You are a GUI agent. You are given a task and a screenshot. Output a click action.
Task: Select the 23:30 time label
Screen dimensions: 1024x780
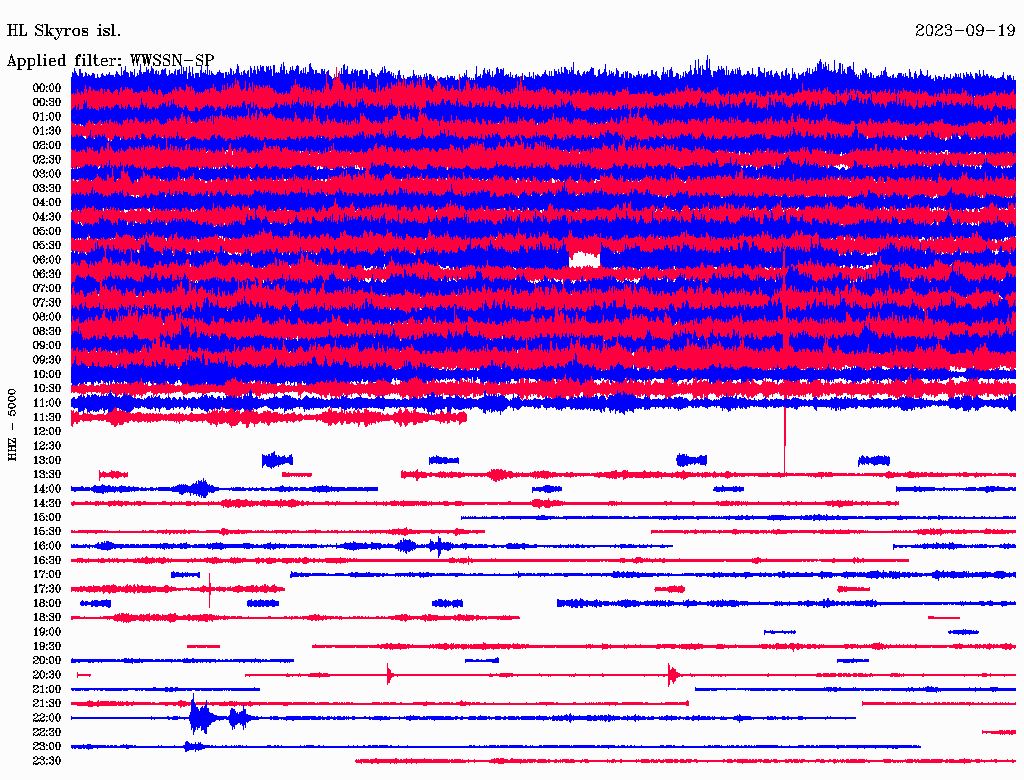[x=47, y=760]
